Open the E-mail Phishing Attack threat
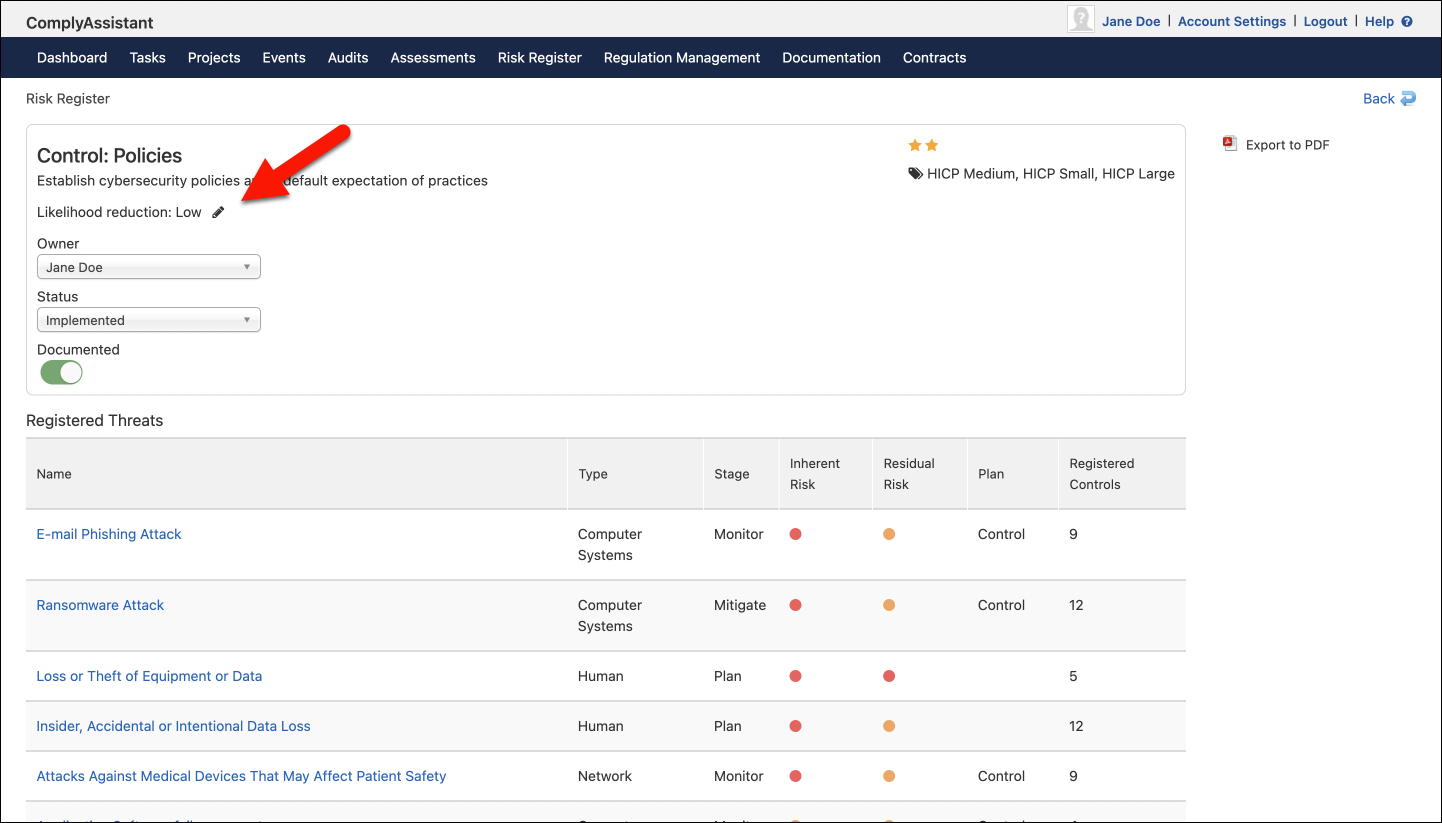 pos(109,534)
